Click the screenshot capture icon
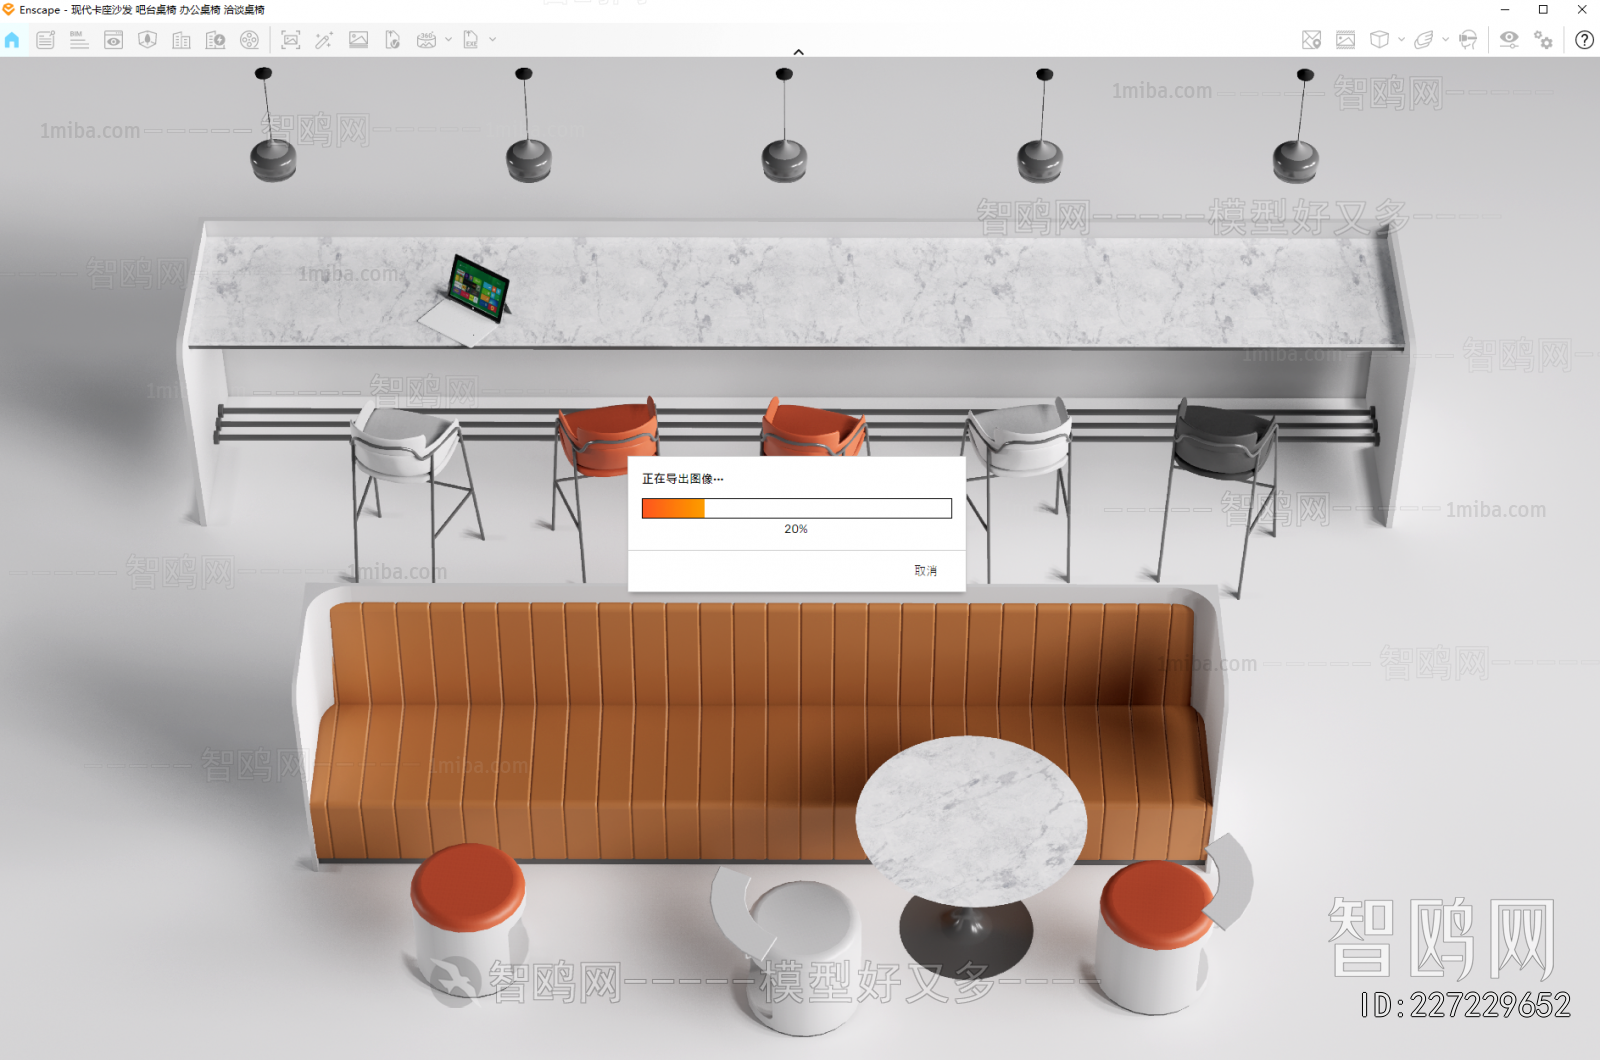Image resolution: width=1600 pixels, height=1060 pixels. click(291, 40)
